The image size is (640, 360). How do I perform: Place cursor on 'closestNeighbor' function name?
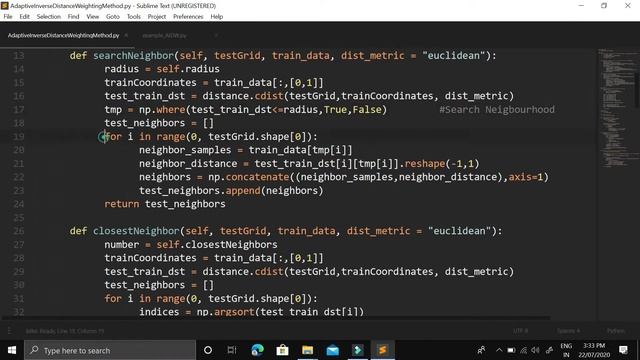[136, 231]
